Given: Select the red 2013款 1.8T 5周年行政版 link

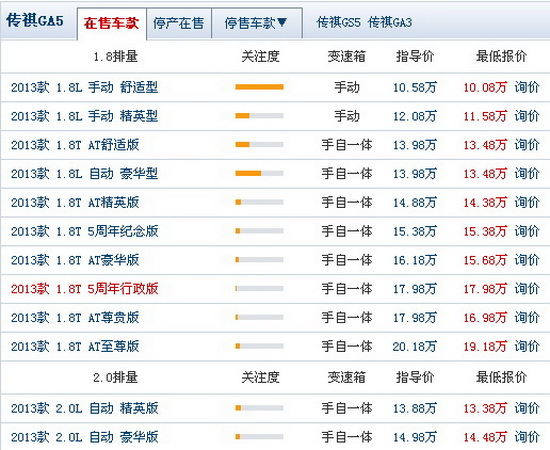Looking at the screenshot, I should 85,289.
